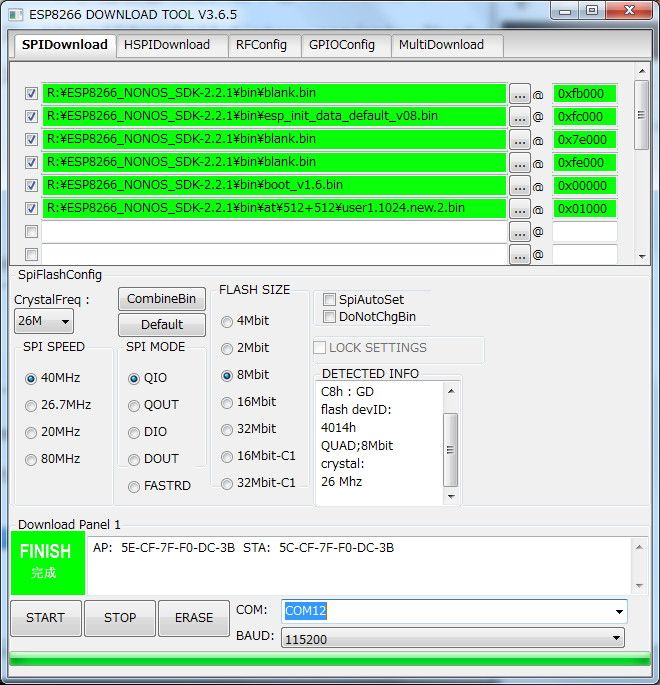Browse file for esp_init_data_default_v08.bin row
Image resolution: width=660 pixels, height=685 pixels.
519,117
